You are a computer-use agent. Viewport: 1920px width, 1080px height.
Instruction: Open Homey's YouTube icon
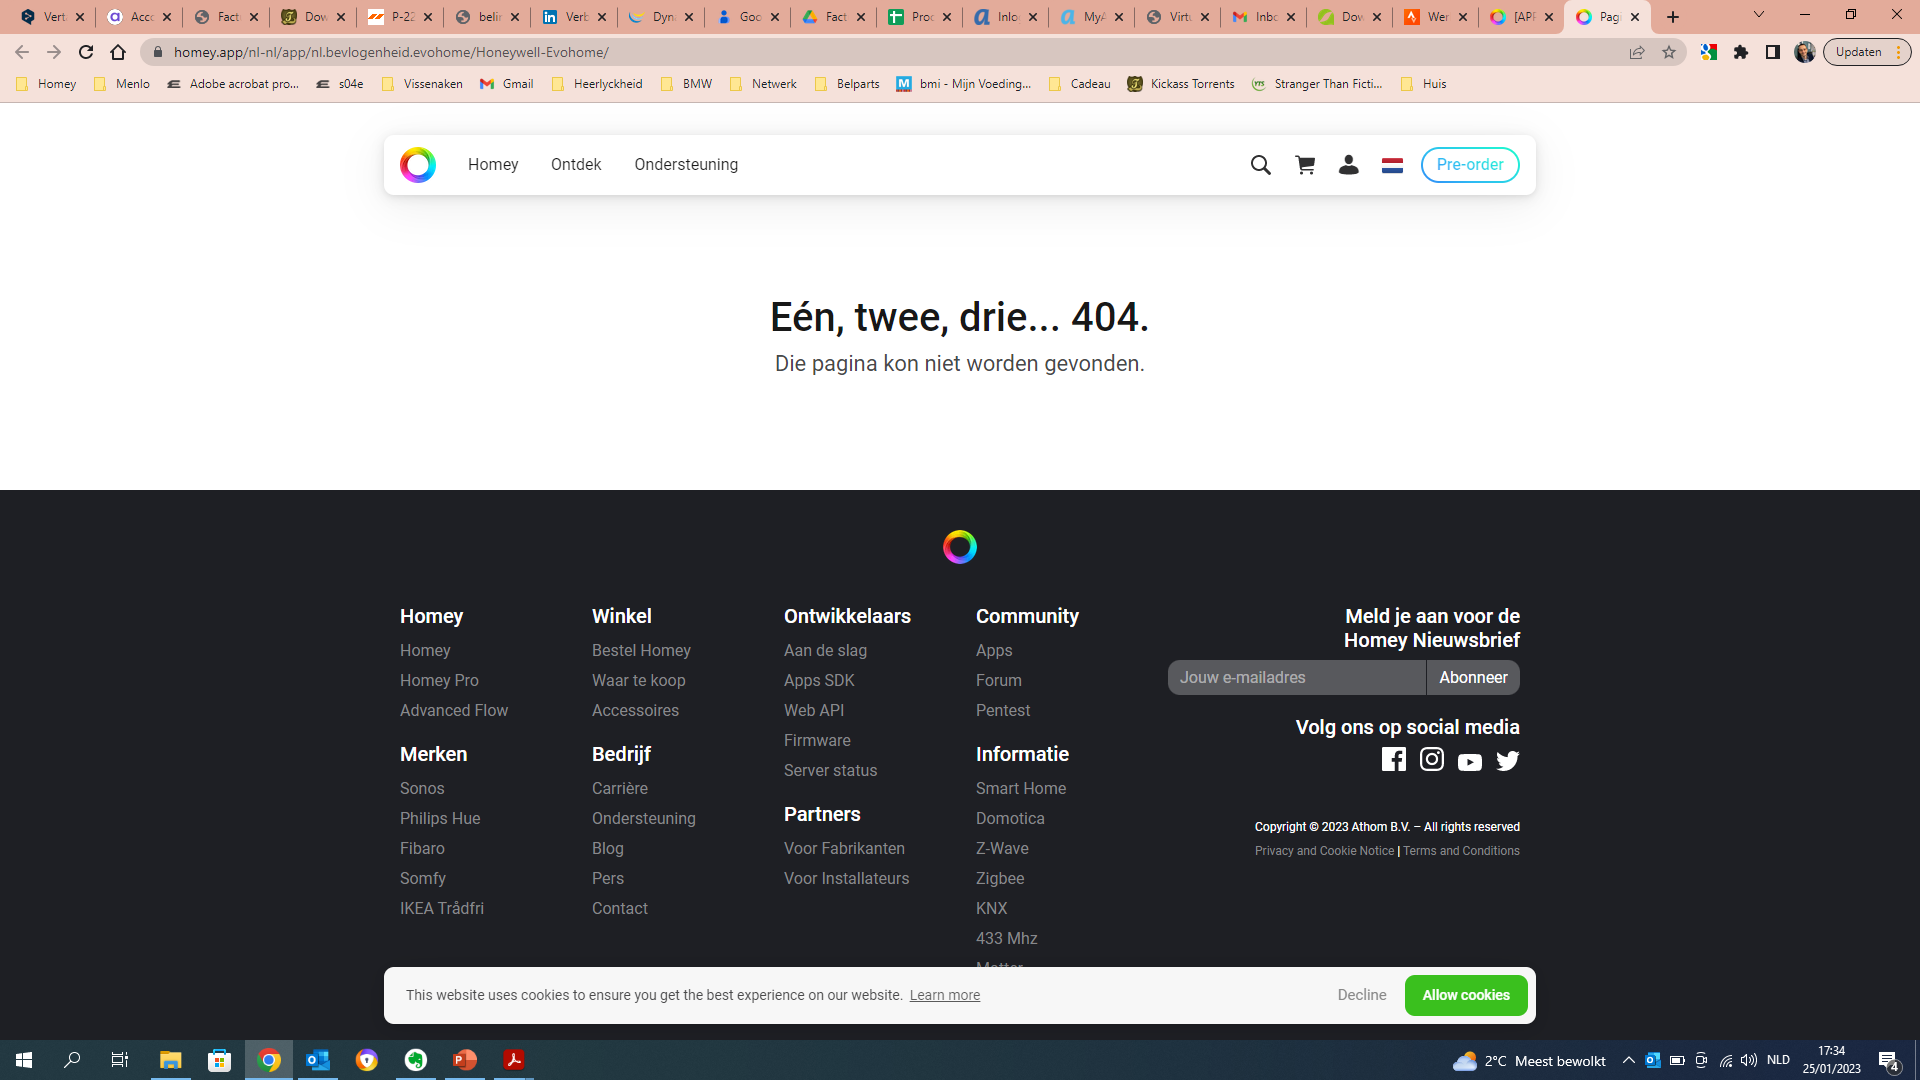[1470, 762]
